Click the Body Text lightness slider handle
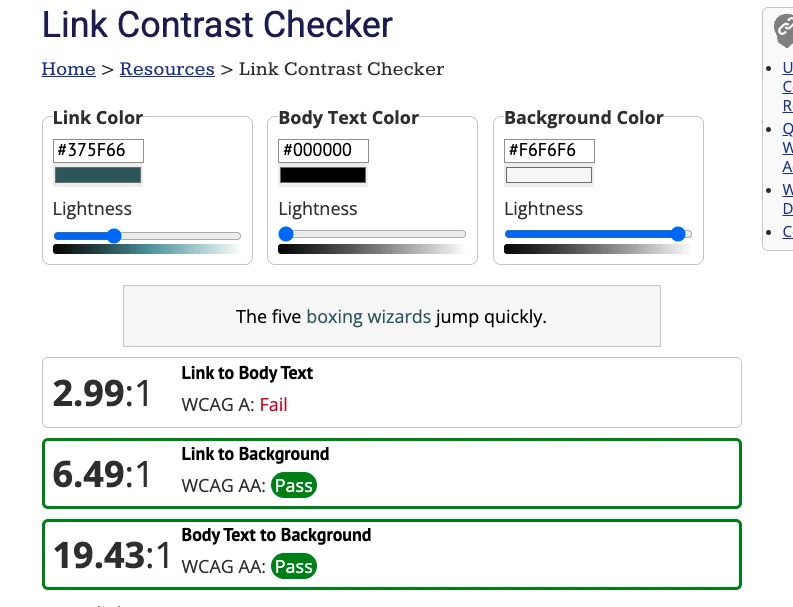The height and width of the screenshot is (607, 793). [286, 234]
